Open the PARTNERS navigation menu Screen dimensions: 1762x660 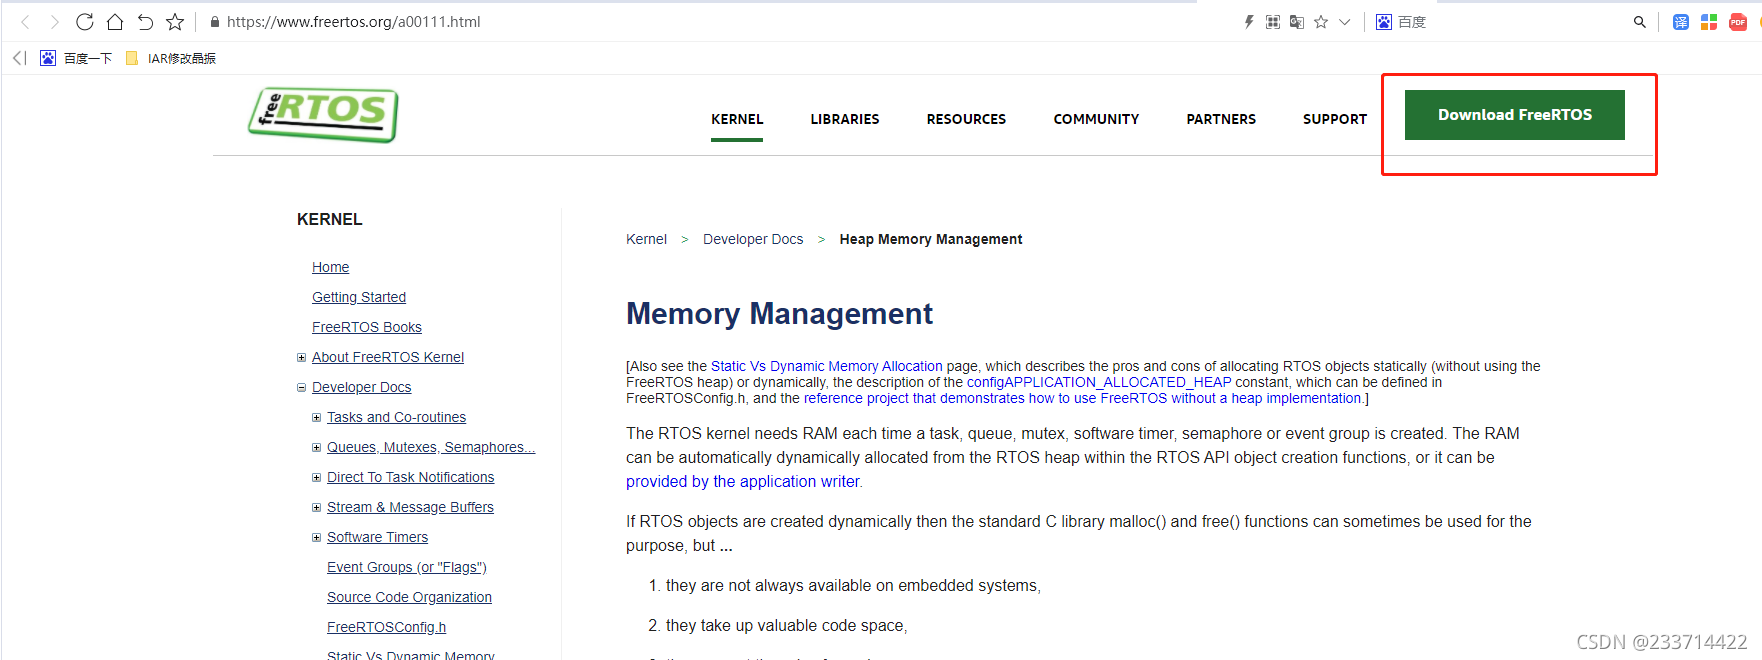tap(1221, 119)
